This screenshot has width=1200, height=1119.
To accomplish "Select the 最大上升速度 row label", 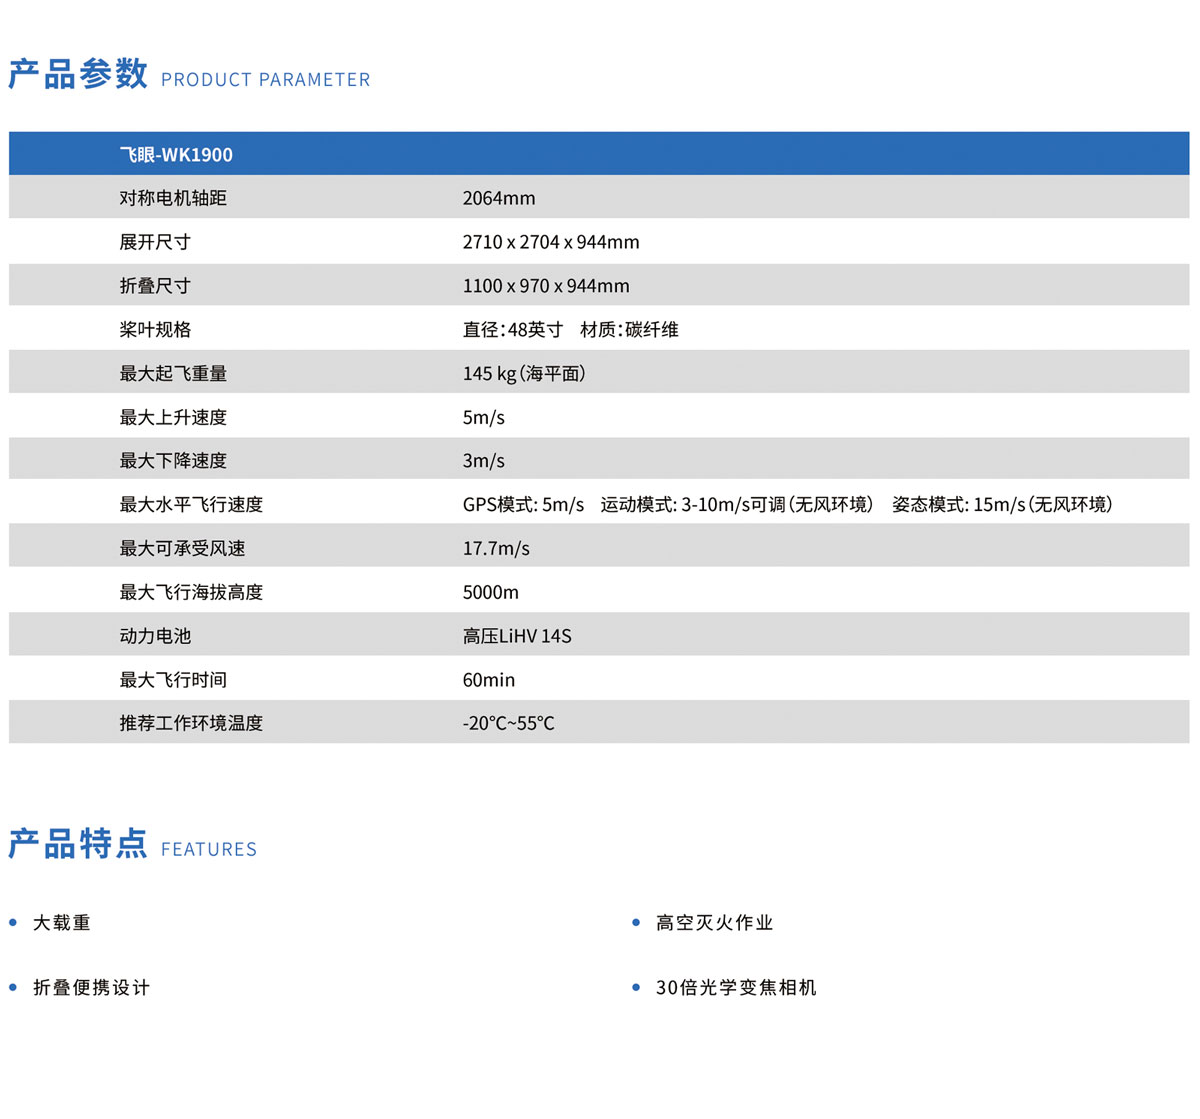I will tap(173, 417).
